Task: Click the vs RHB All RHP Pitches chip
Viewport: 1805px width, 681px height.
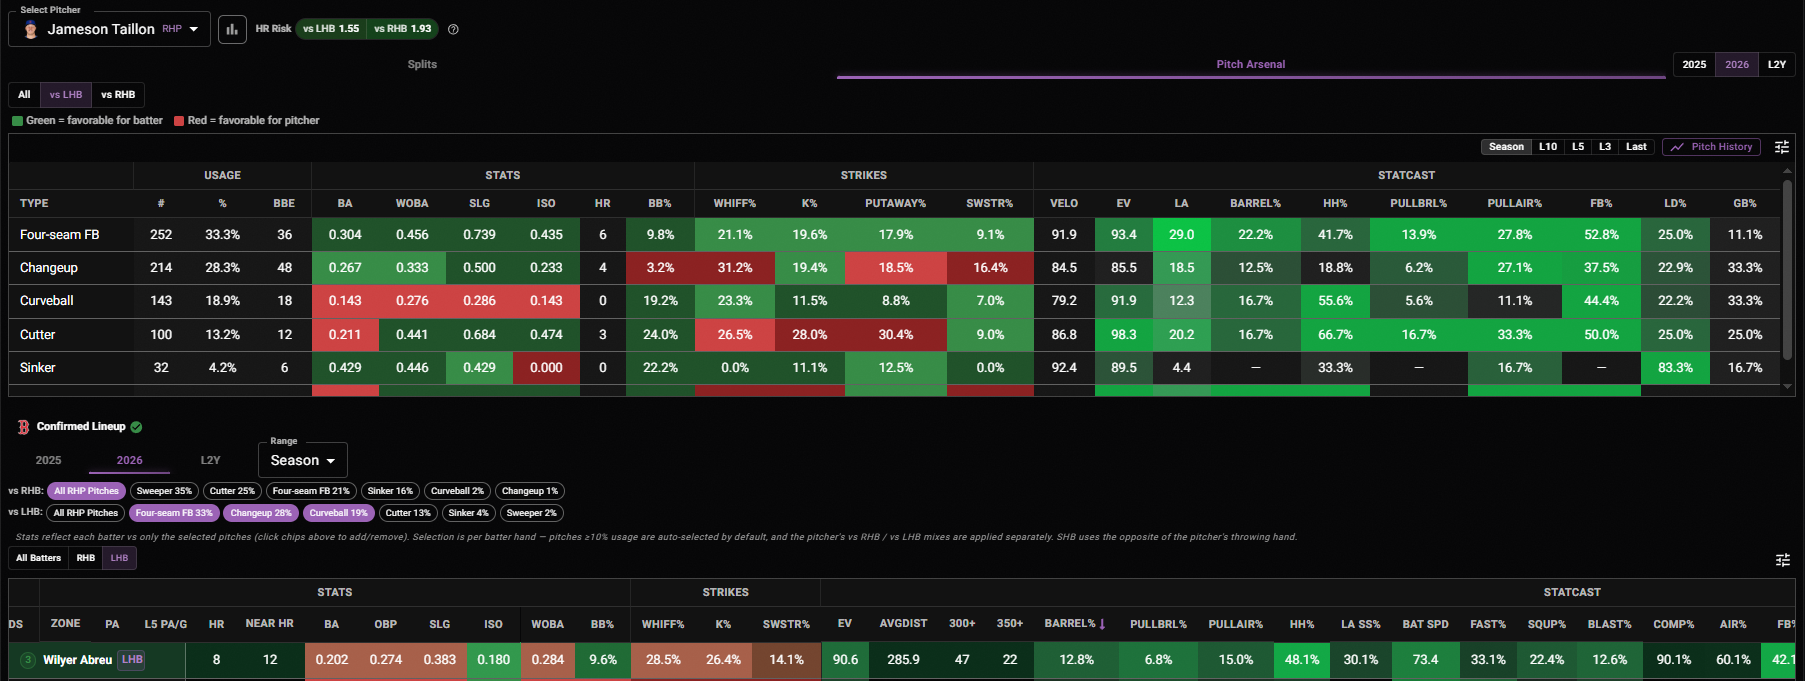Action: [x=86, y=491]
